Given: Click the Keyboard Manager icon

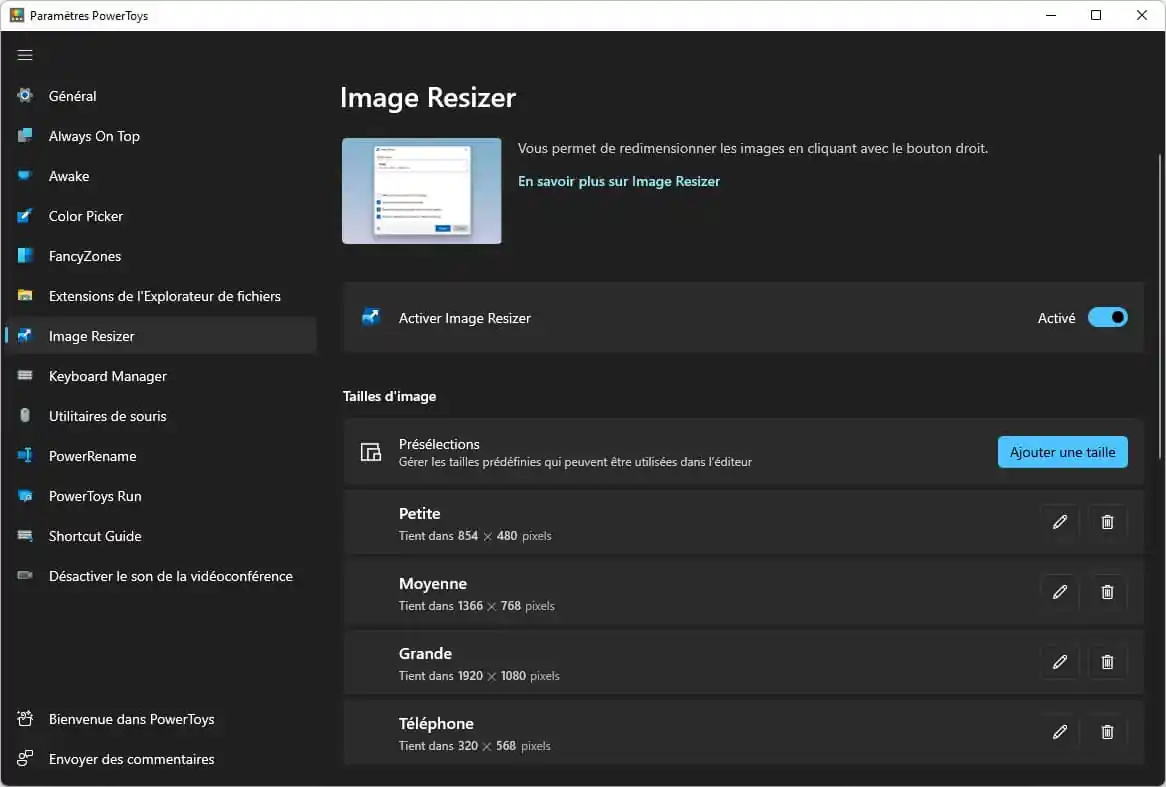Looking at the screenshot, I should (x=25, y=376).
